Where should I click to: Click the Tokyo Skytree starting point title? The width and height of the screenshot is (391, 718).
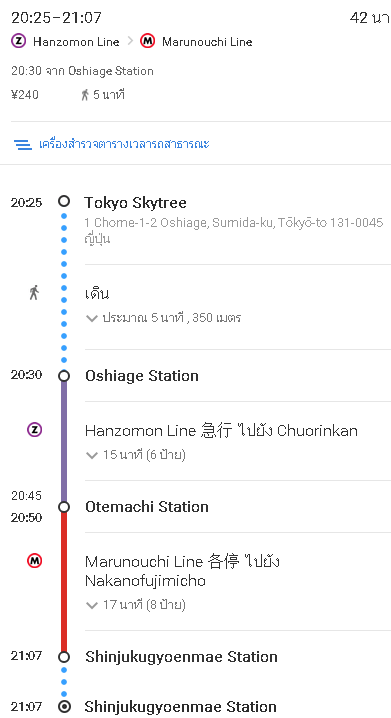[135, 203]
